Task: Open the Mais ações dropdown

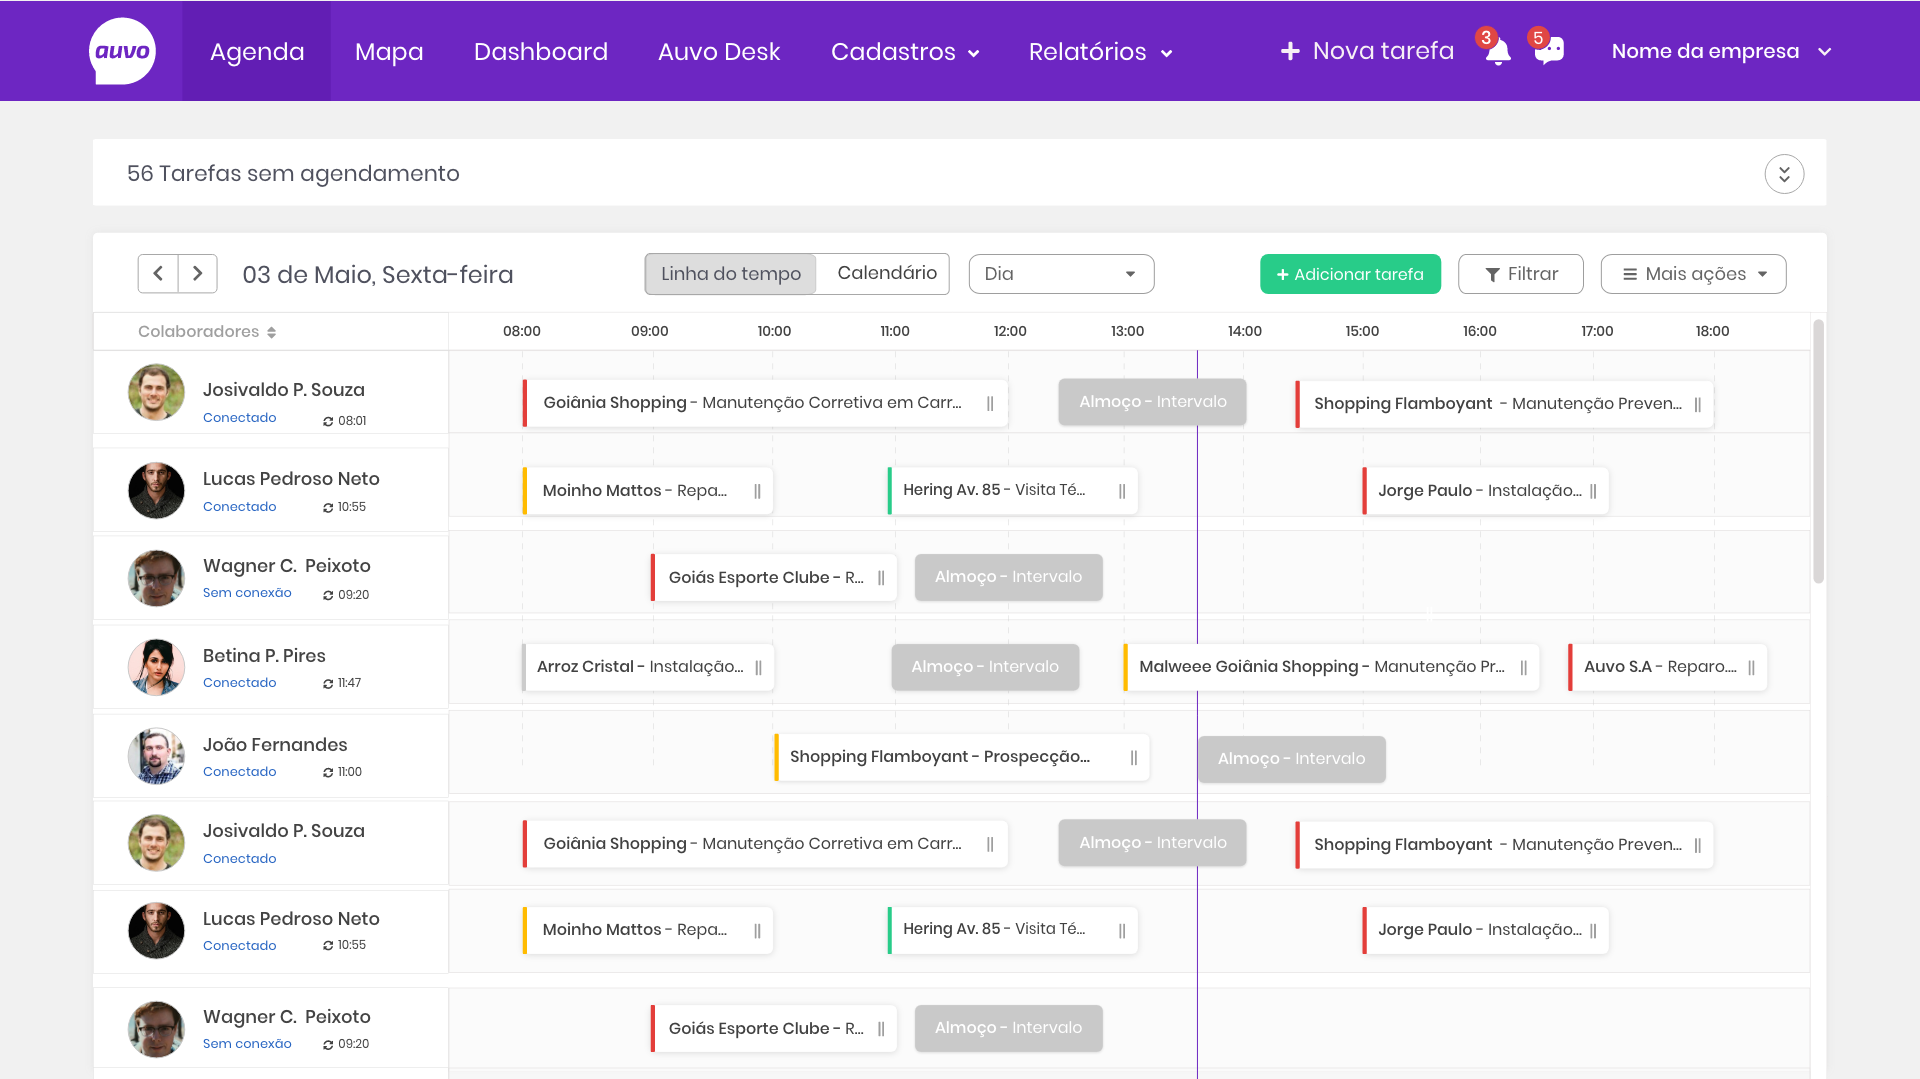Action: click(1693, 274)
